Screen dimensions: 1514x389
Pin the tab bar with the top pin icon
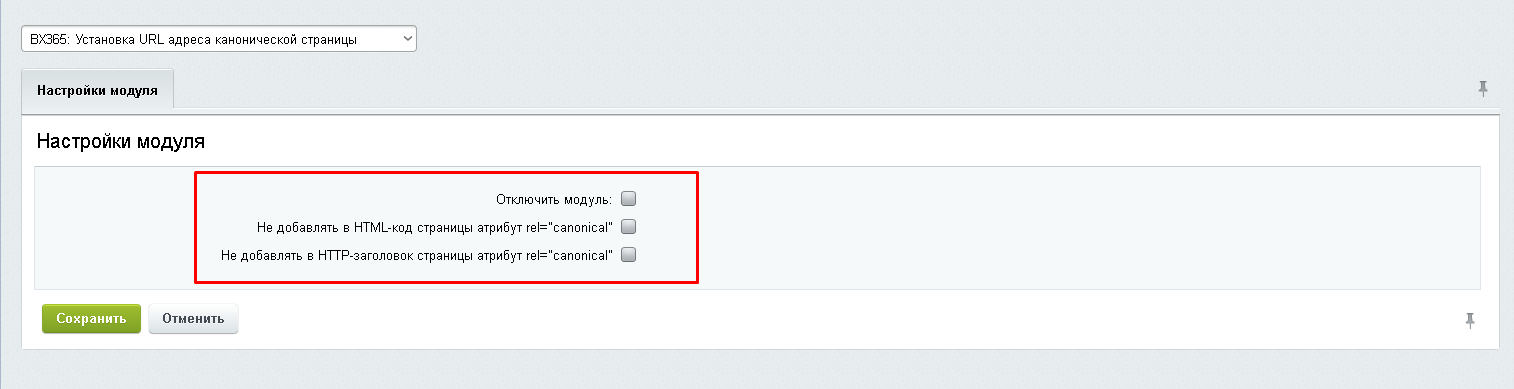(x=1483, y=89)
